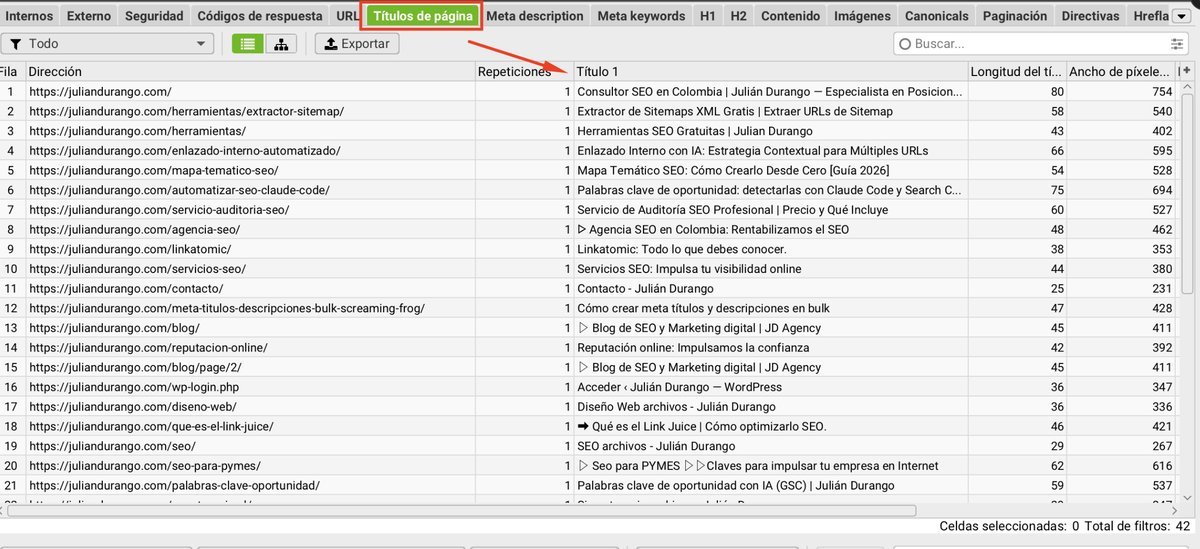Expand the hidden tabs overflow arrow
Image resolution: width=1200 pixels, height=549 pixels.
click(1180, 16)
